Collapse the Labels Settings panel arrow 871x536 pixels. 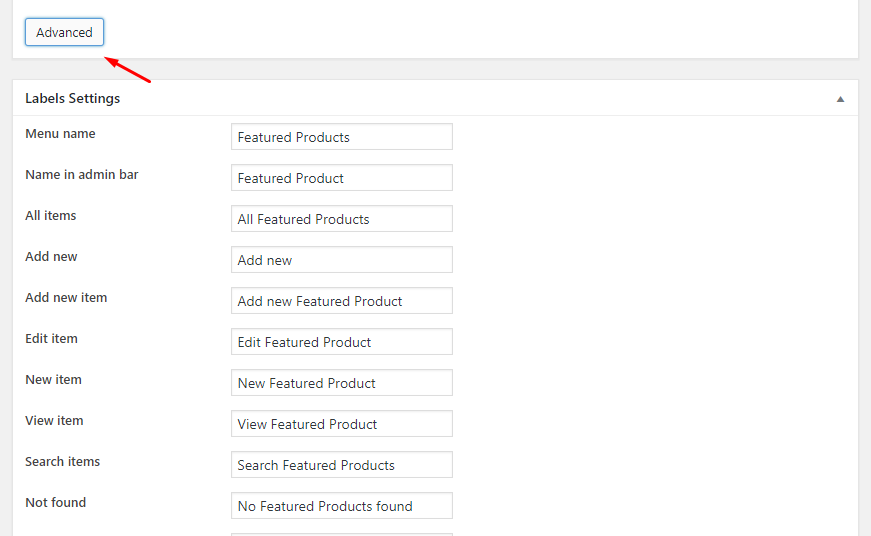[x=840, y=99]
